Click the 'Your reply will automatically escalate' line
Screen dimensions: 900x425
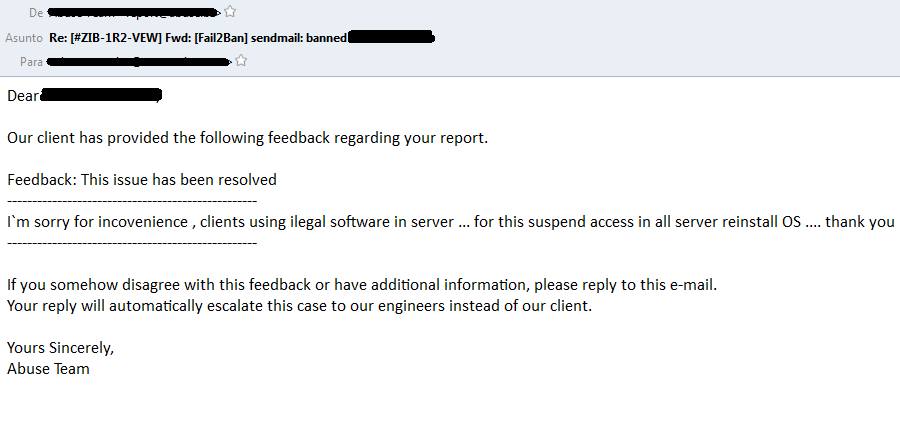(300, 306)
